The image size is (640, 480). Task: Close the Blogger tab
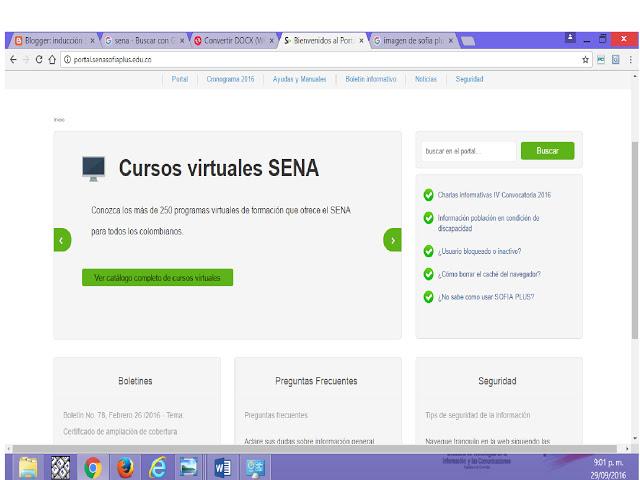point(92,41)
